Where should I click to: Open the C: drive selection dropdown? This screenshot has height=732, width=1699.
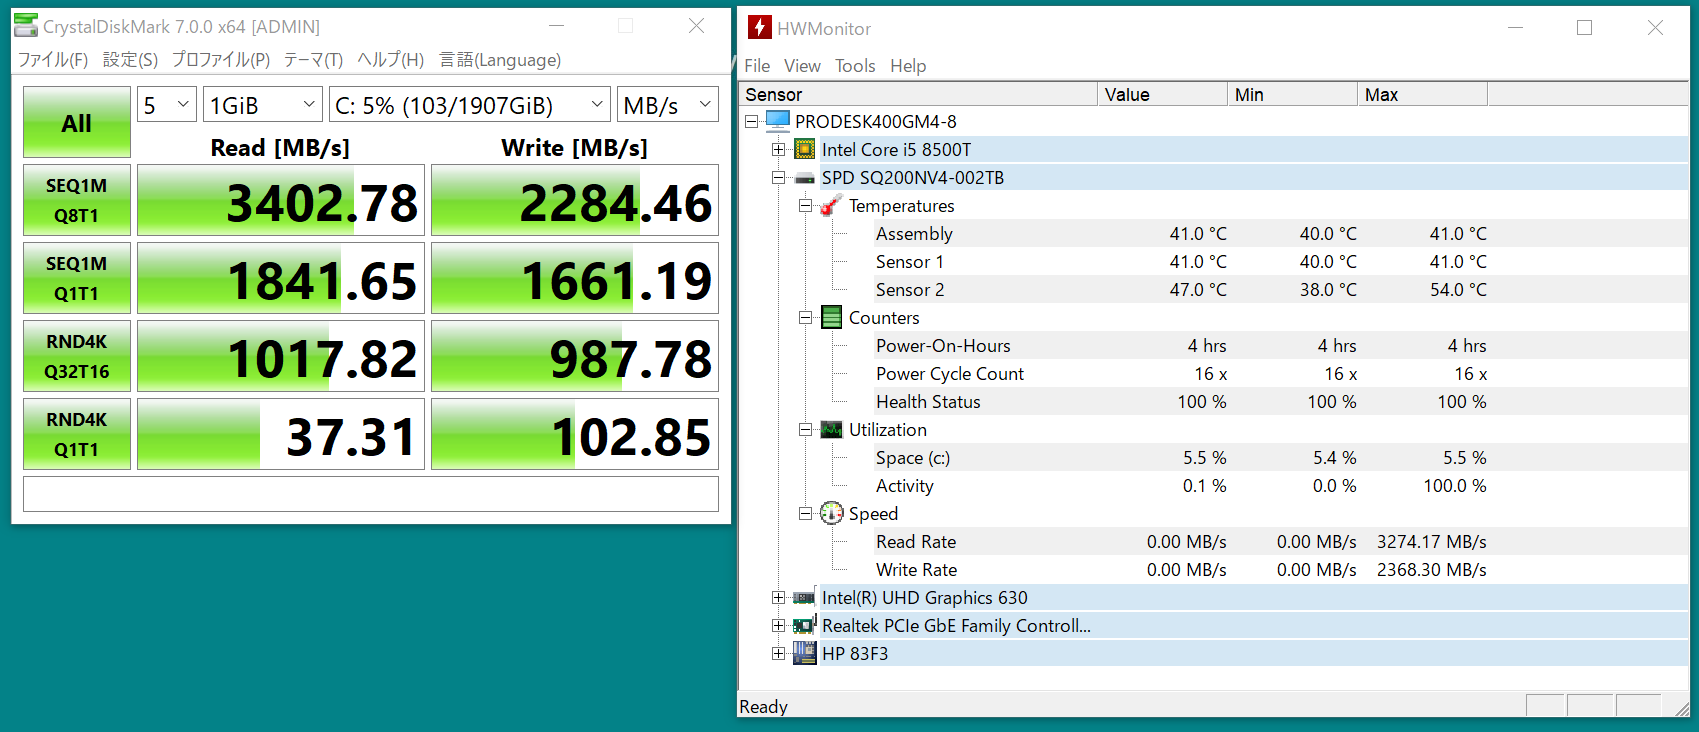470,104
